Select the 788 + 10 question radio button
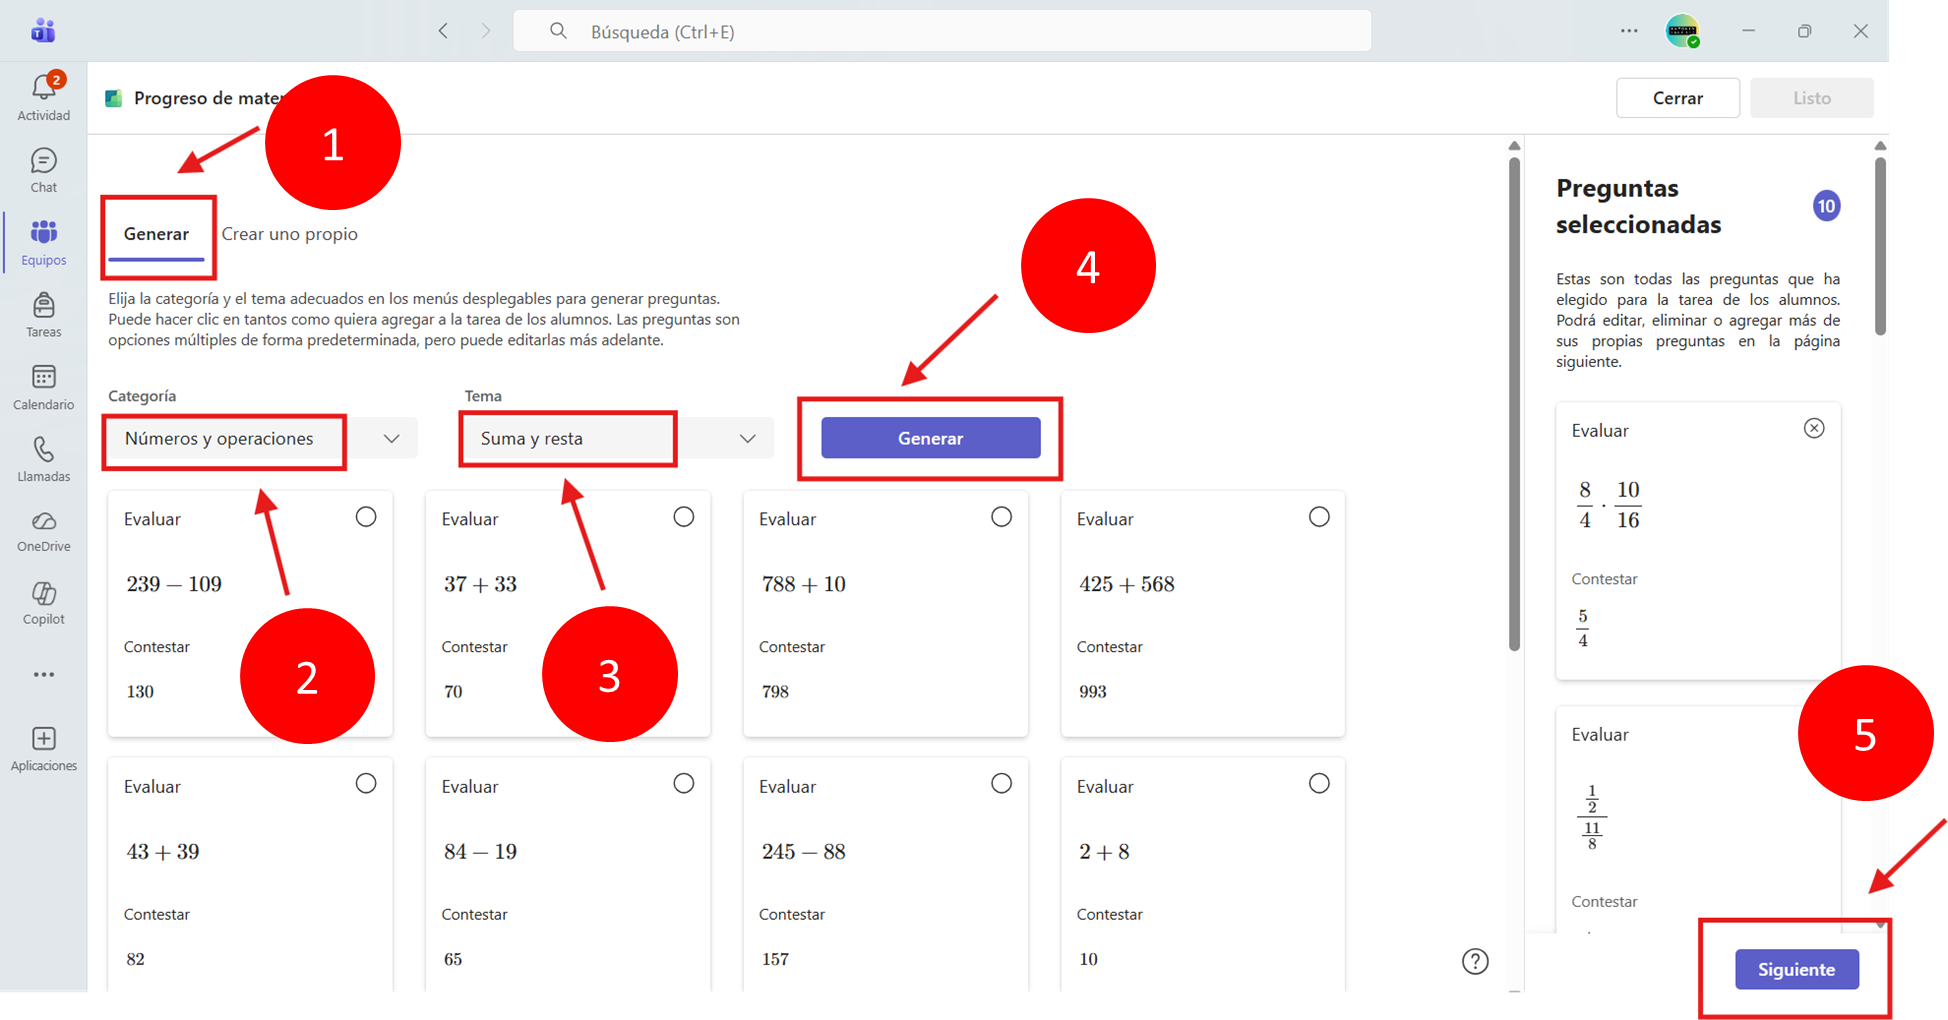 click(x=1001, y=517)
